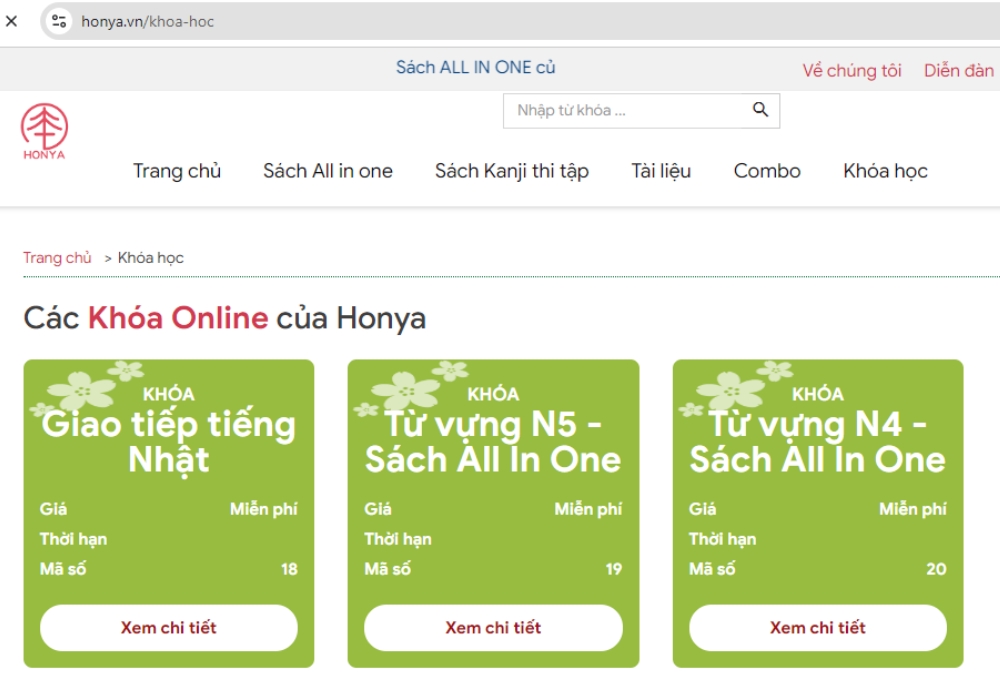Open the Từ vựng N4 course title
Image resolution: width=1000 pixels, height=700 pixels.
point(817,441)
